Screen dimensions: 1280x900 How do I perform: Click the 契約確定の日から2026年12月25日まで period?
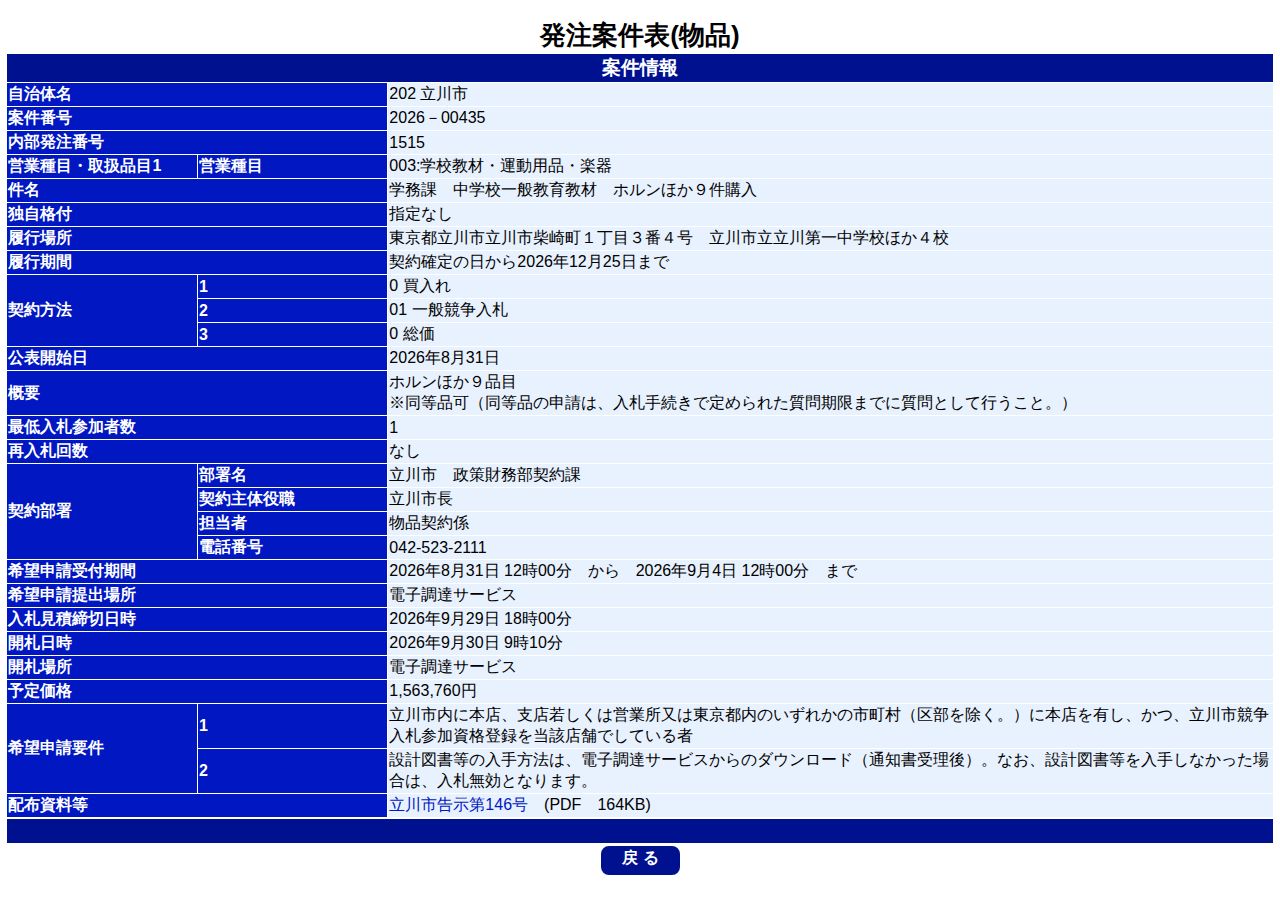[x=529, y=262]
